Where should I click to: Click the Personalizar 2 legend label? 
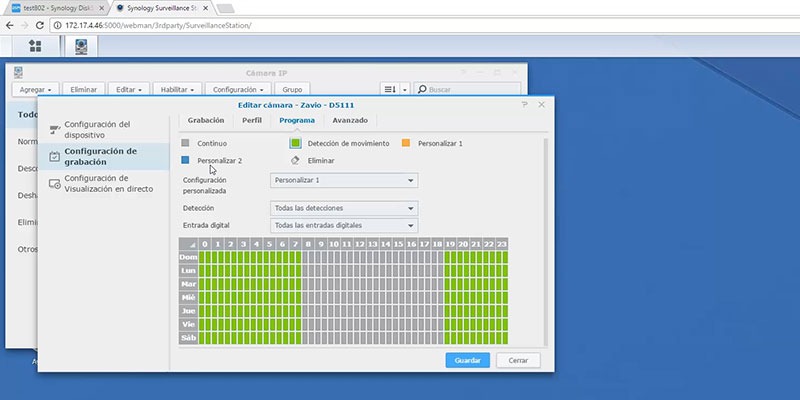(x=219, y=160)
